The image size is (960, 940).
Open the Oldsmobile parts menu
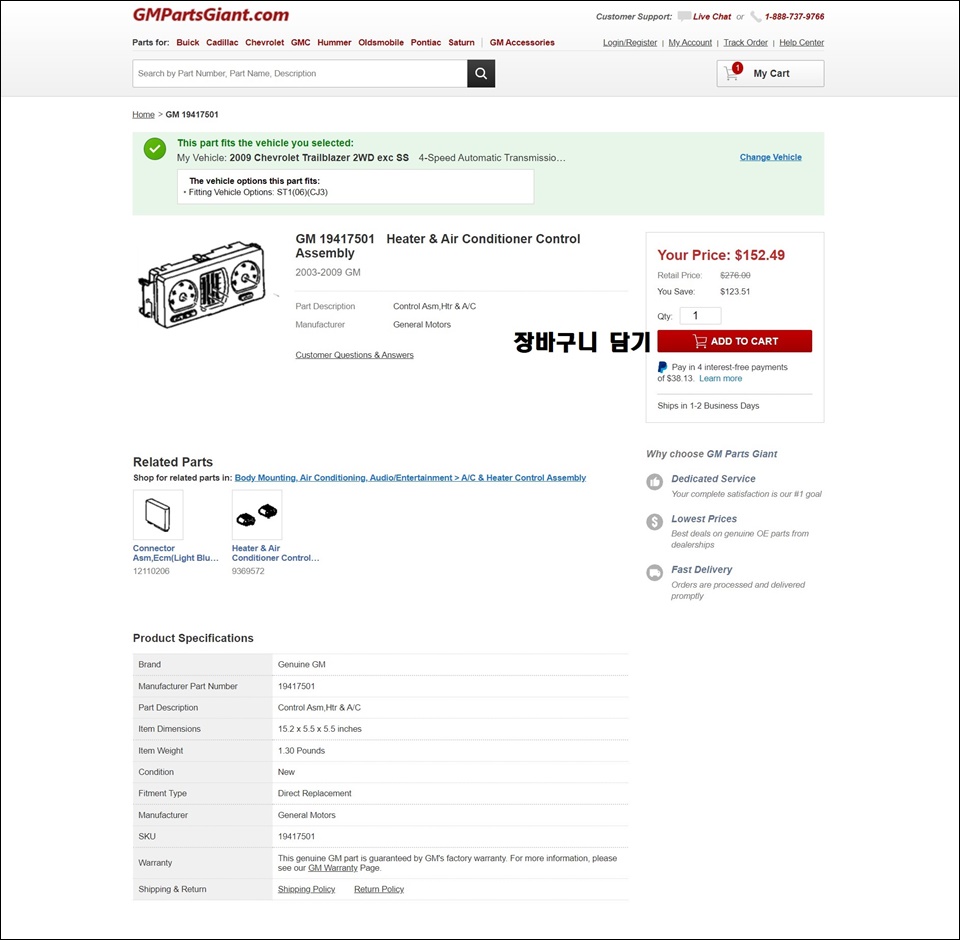[x=381, y=43]
